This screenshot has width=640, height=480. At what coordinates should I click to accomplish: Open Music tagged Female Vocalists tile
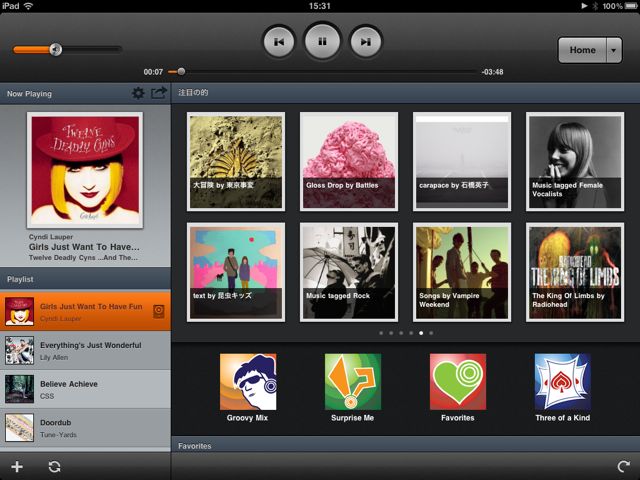[575, 162]
